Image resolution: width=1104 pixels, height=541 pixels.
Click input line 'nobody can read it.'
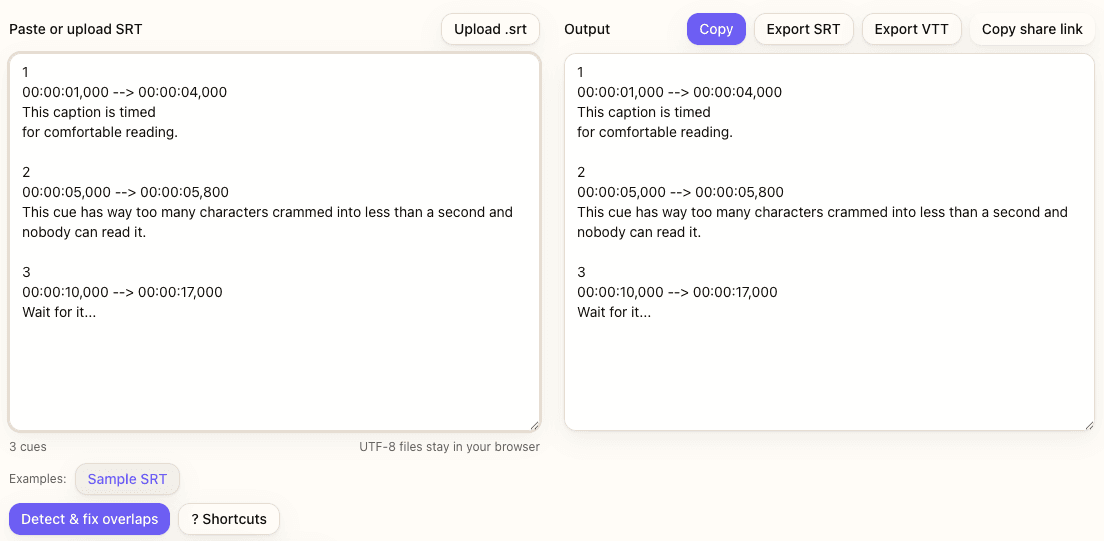click(x=84, y=232)
